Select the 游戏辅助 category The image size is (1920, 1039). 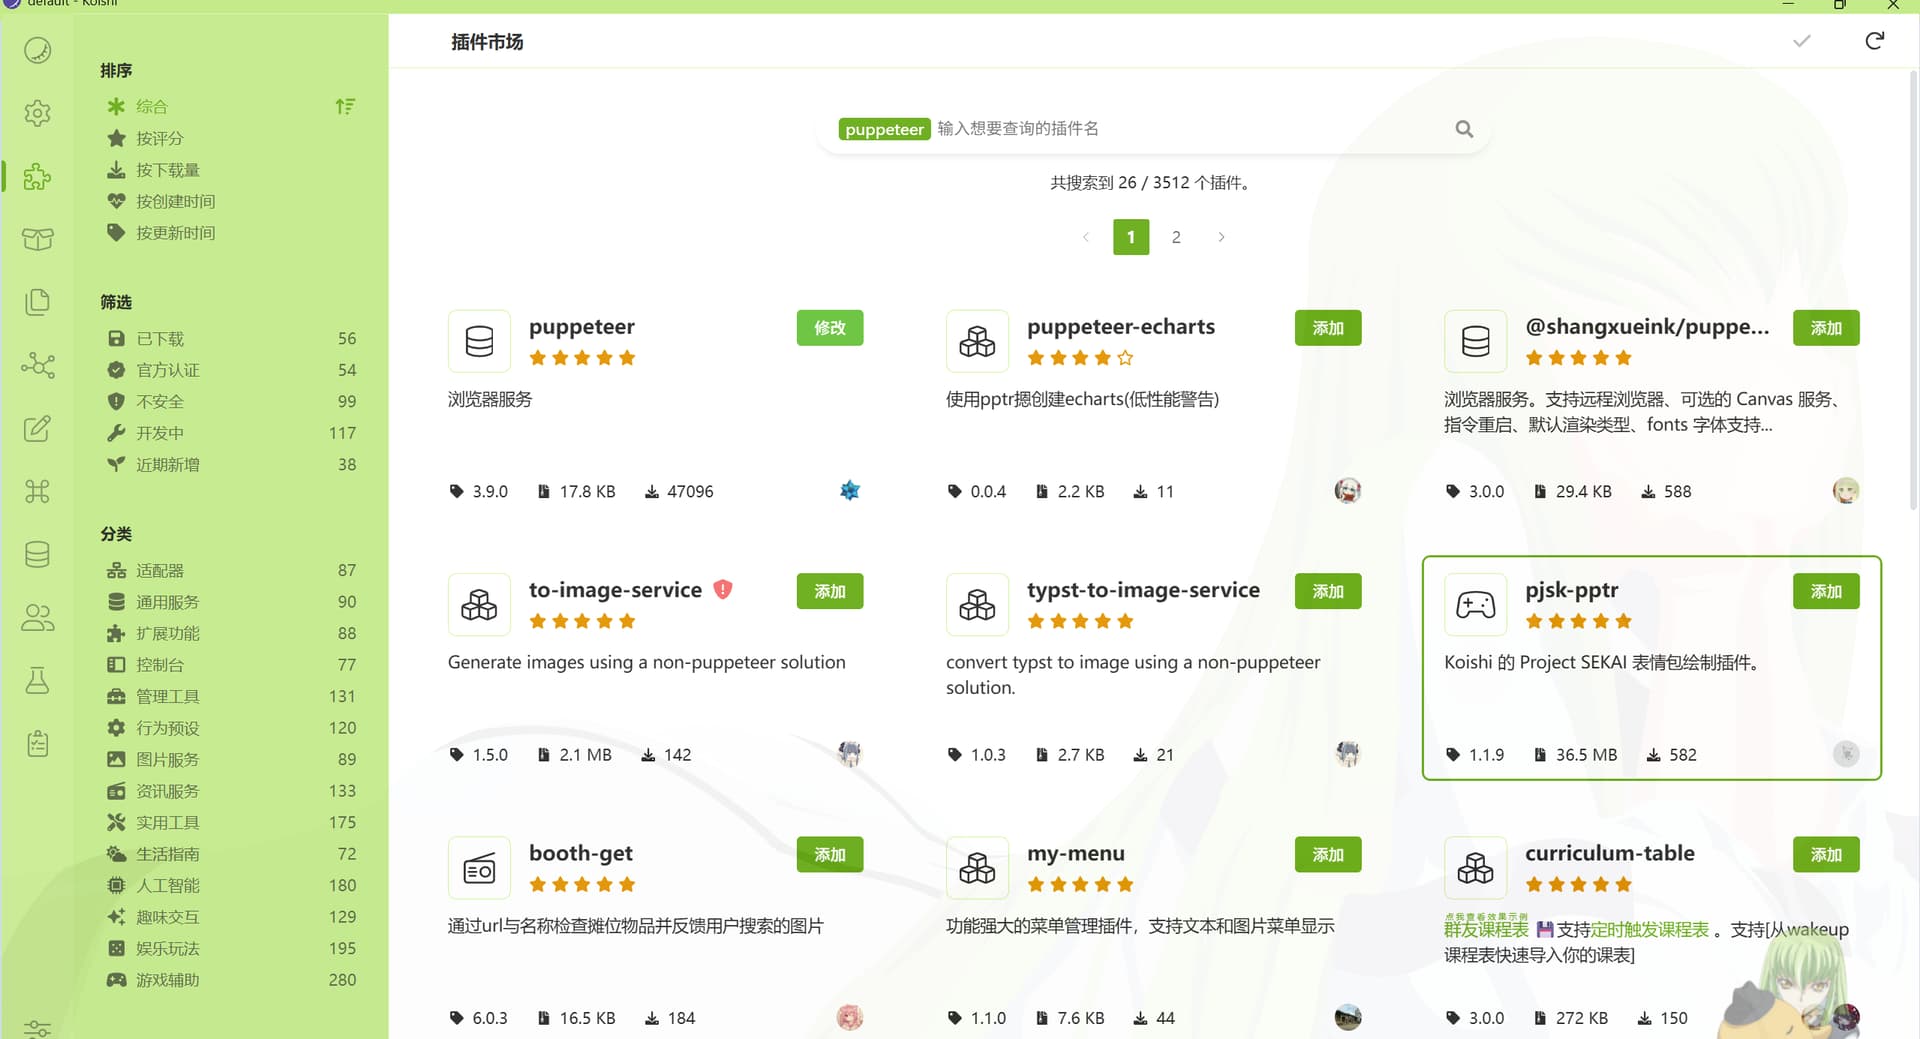[167, 980]
